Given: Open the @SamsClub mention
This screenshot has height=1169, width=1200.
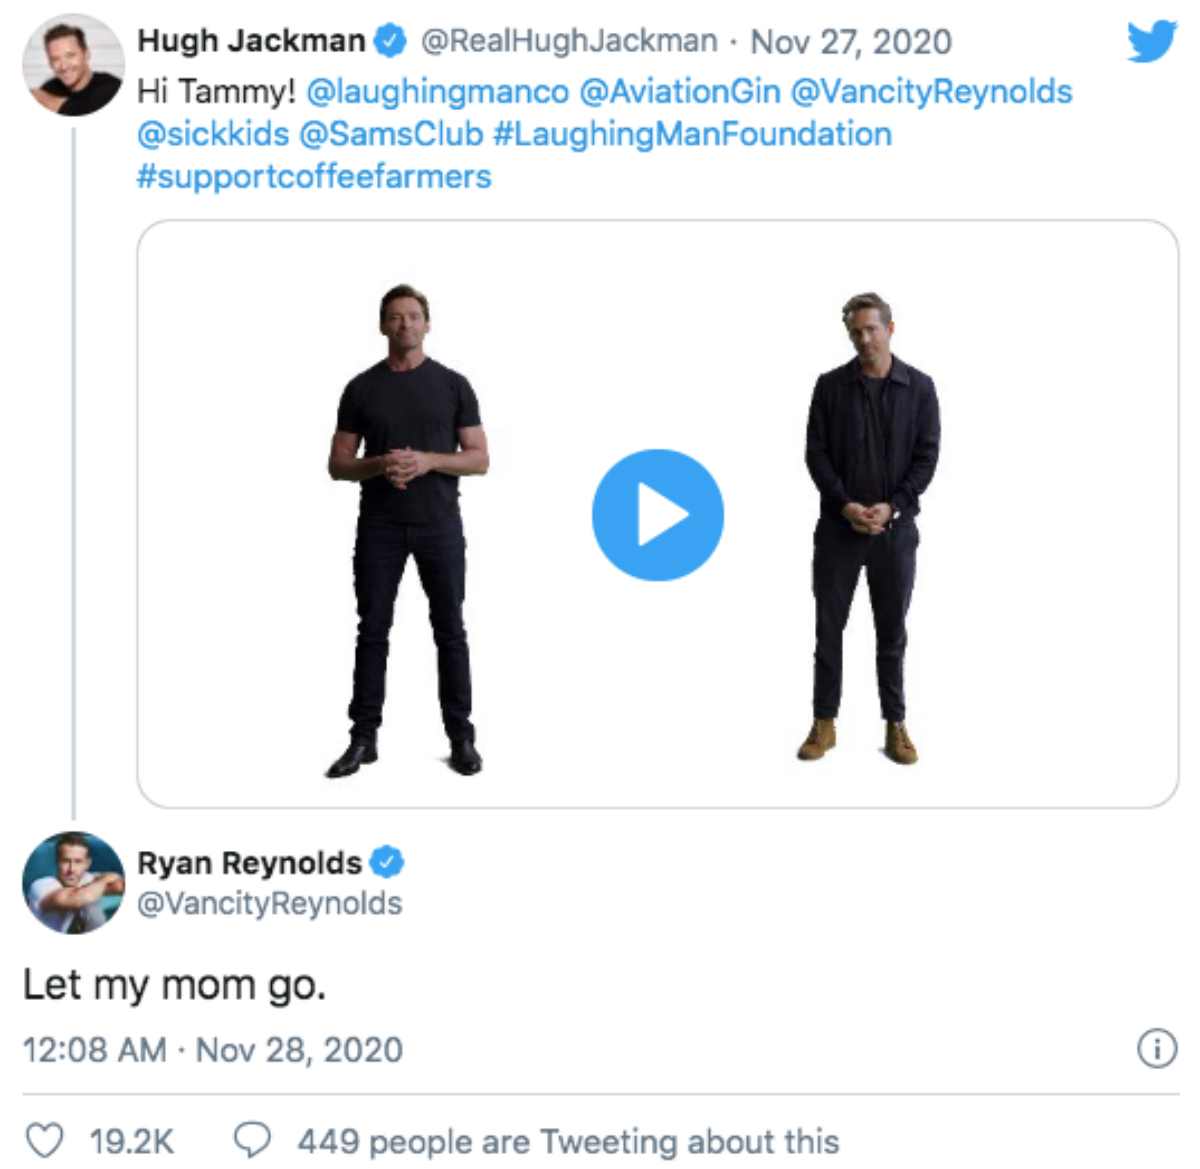Looking at the screenshot, I should [391, 134].
